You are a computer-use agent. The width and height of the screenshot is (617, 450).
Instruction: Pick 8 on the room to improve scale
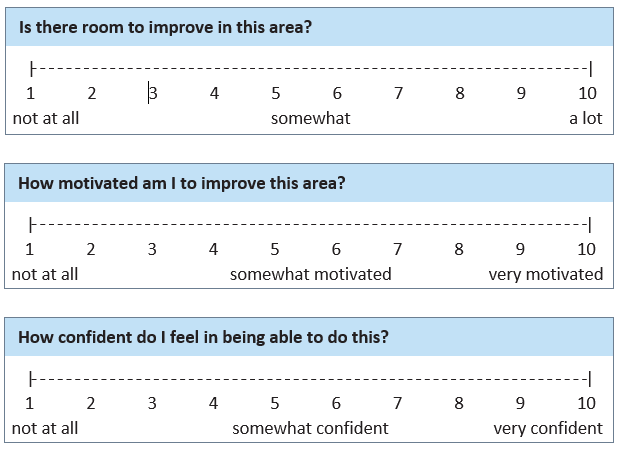(460, 94)
